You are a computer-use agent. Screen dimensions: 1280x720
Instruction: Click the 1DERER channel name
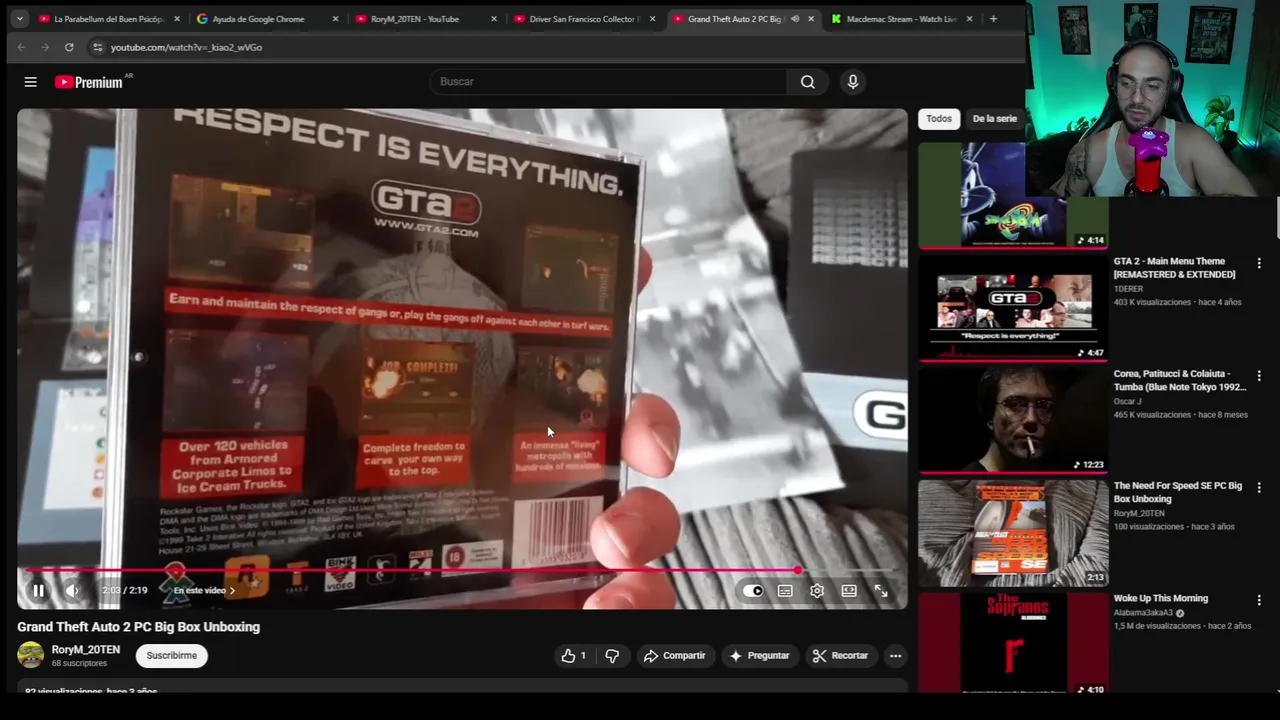click(1128, 289)
